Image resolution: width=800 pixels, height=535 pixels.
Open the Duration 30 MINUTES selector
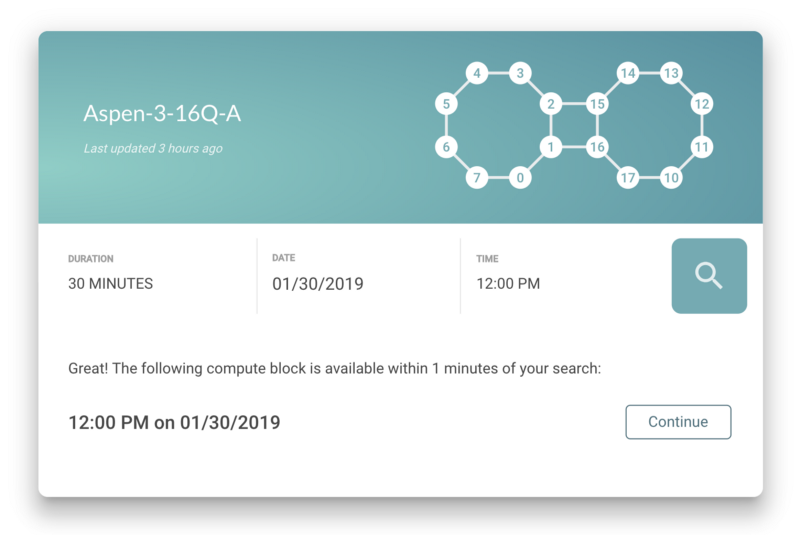point(111,283)
